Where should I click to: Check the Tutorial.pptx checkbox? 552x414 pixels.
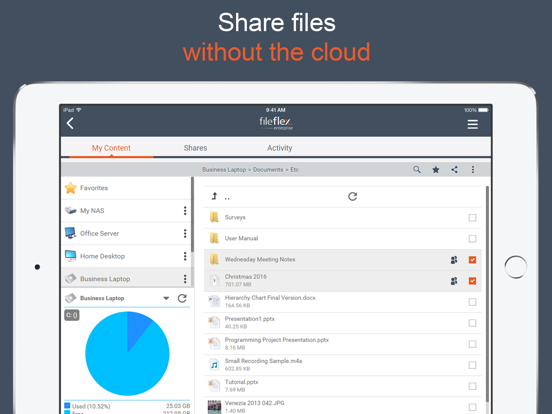472,386
